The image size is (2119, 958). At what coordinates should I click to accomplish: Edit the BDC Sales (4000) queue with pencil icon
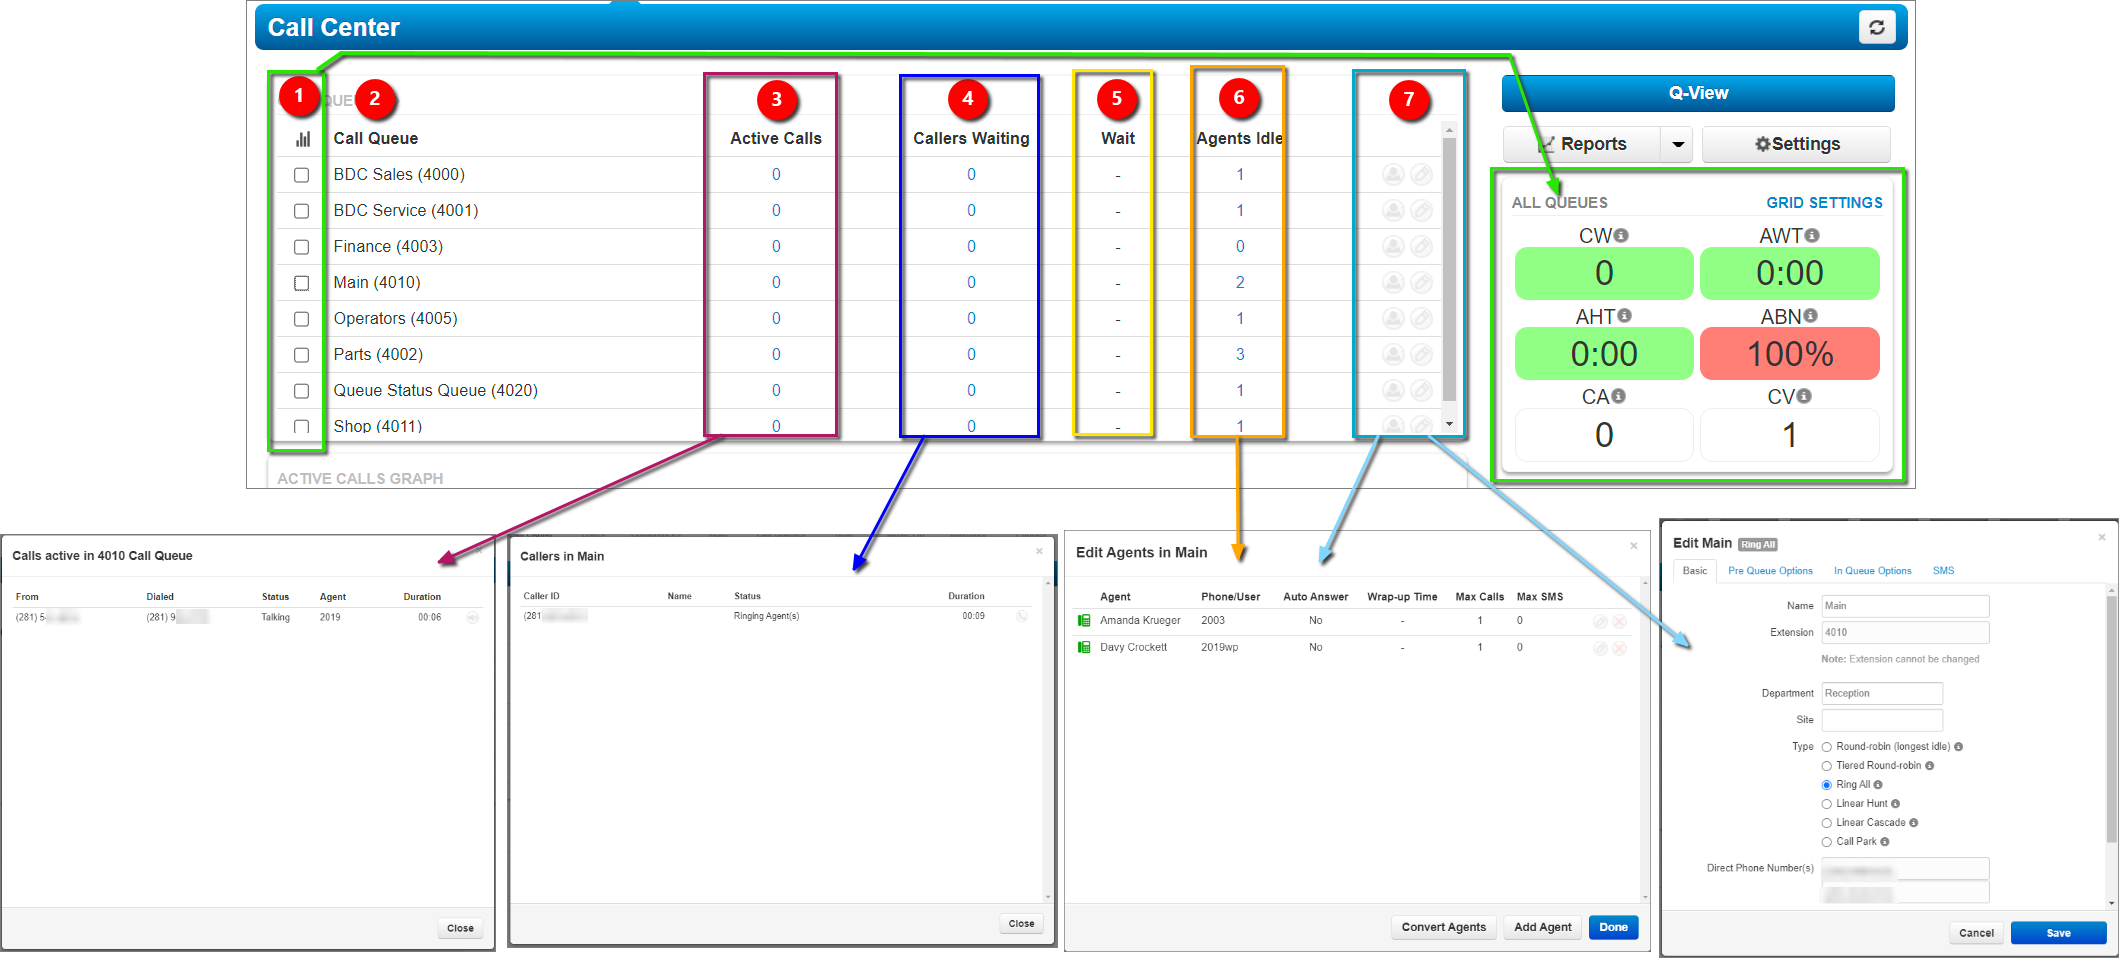coord(1421,175)
